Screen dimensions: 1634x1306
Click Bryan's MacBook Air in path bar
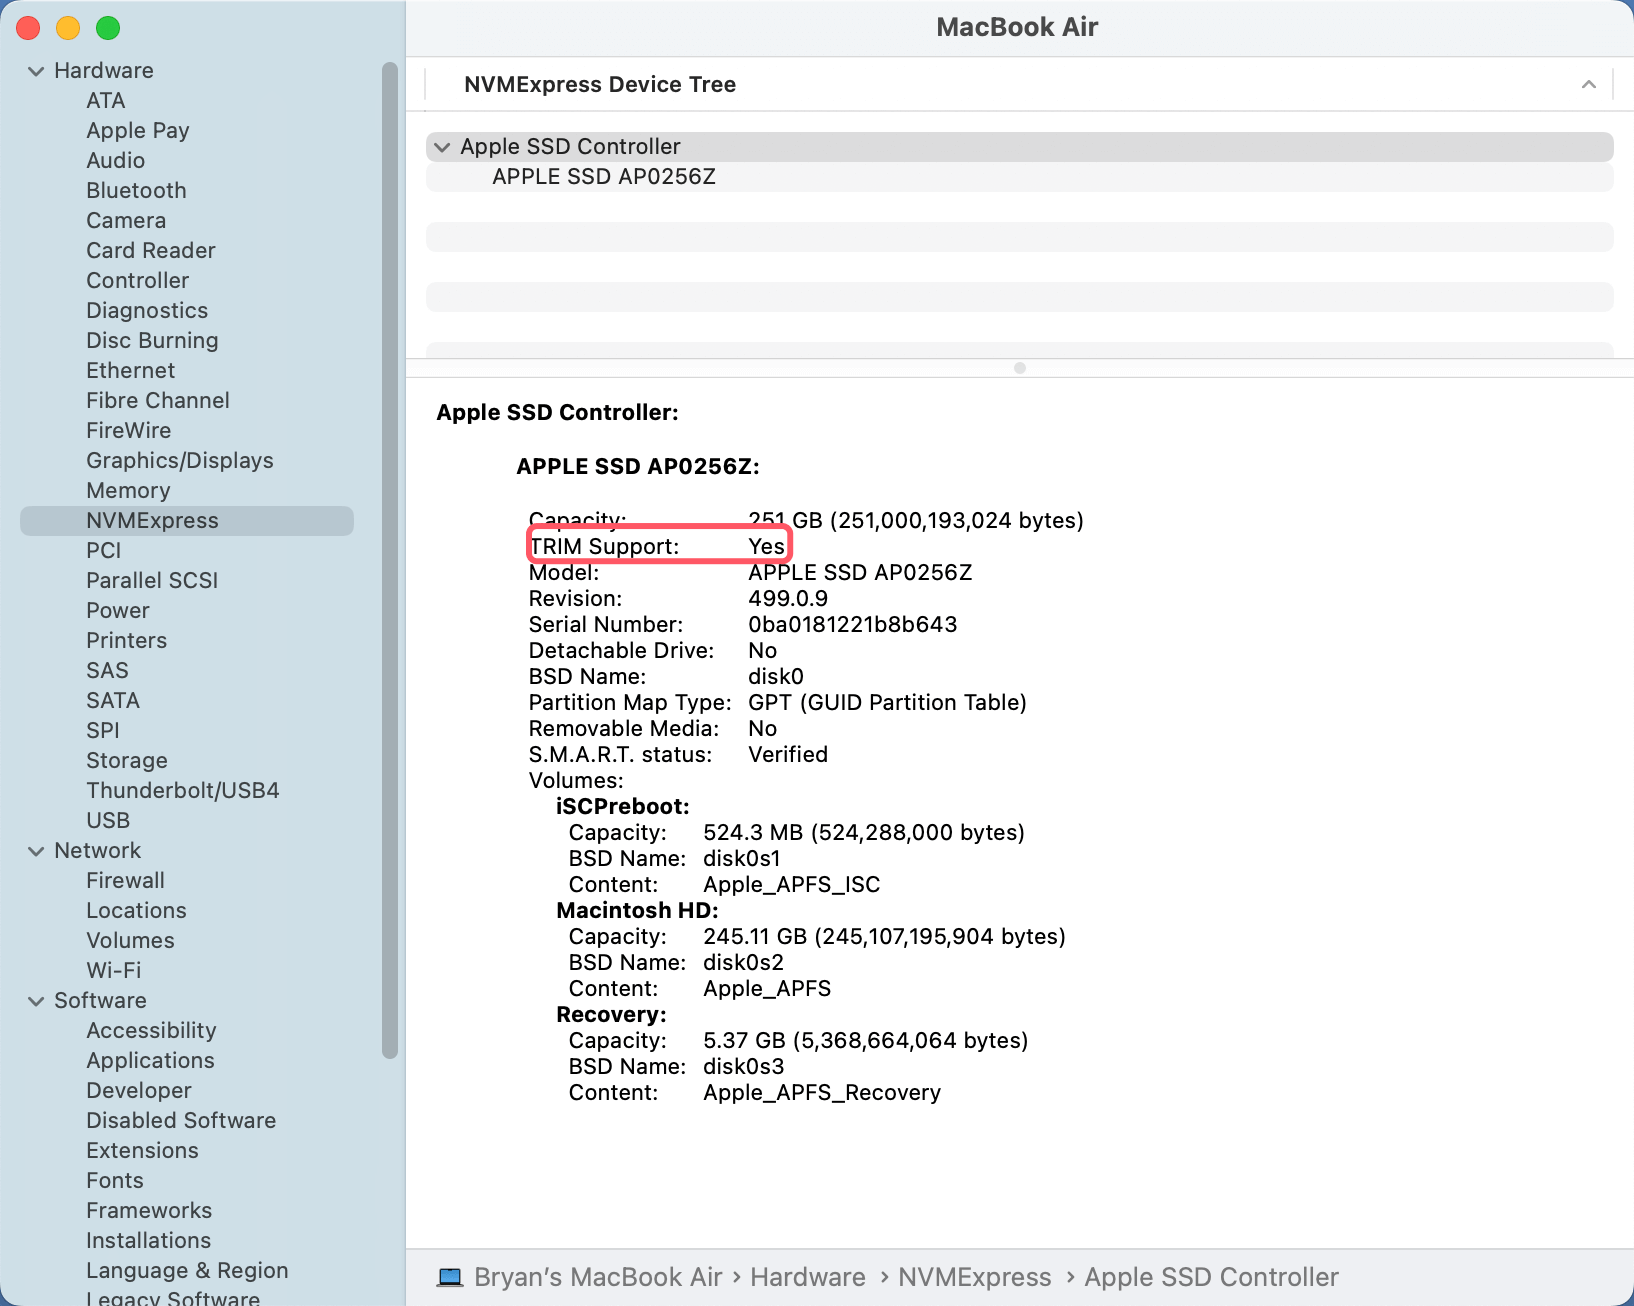click(x=597, y=1277)
